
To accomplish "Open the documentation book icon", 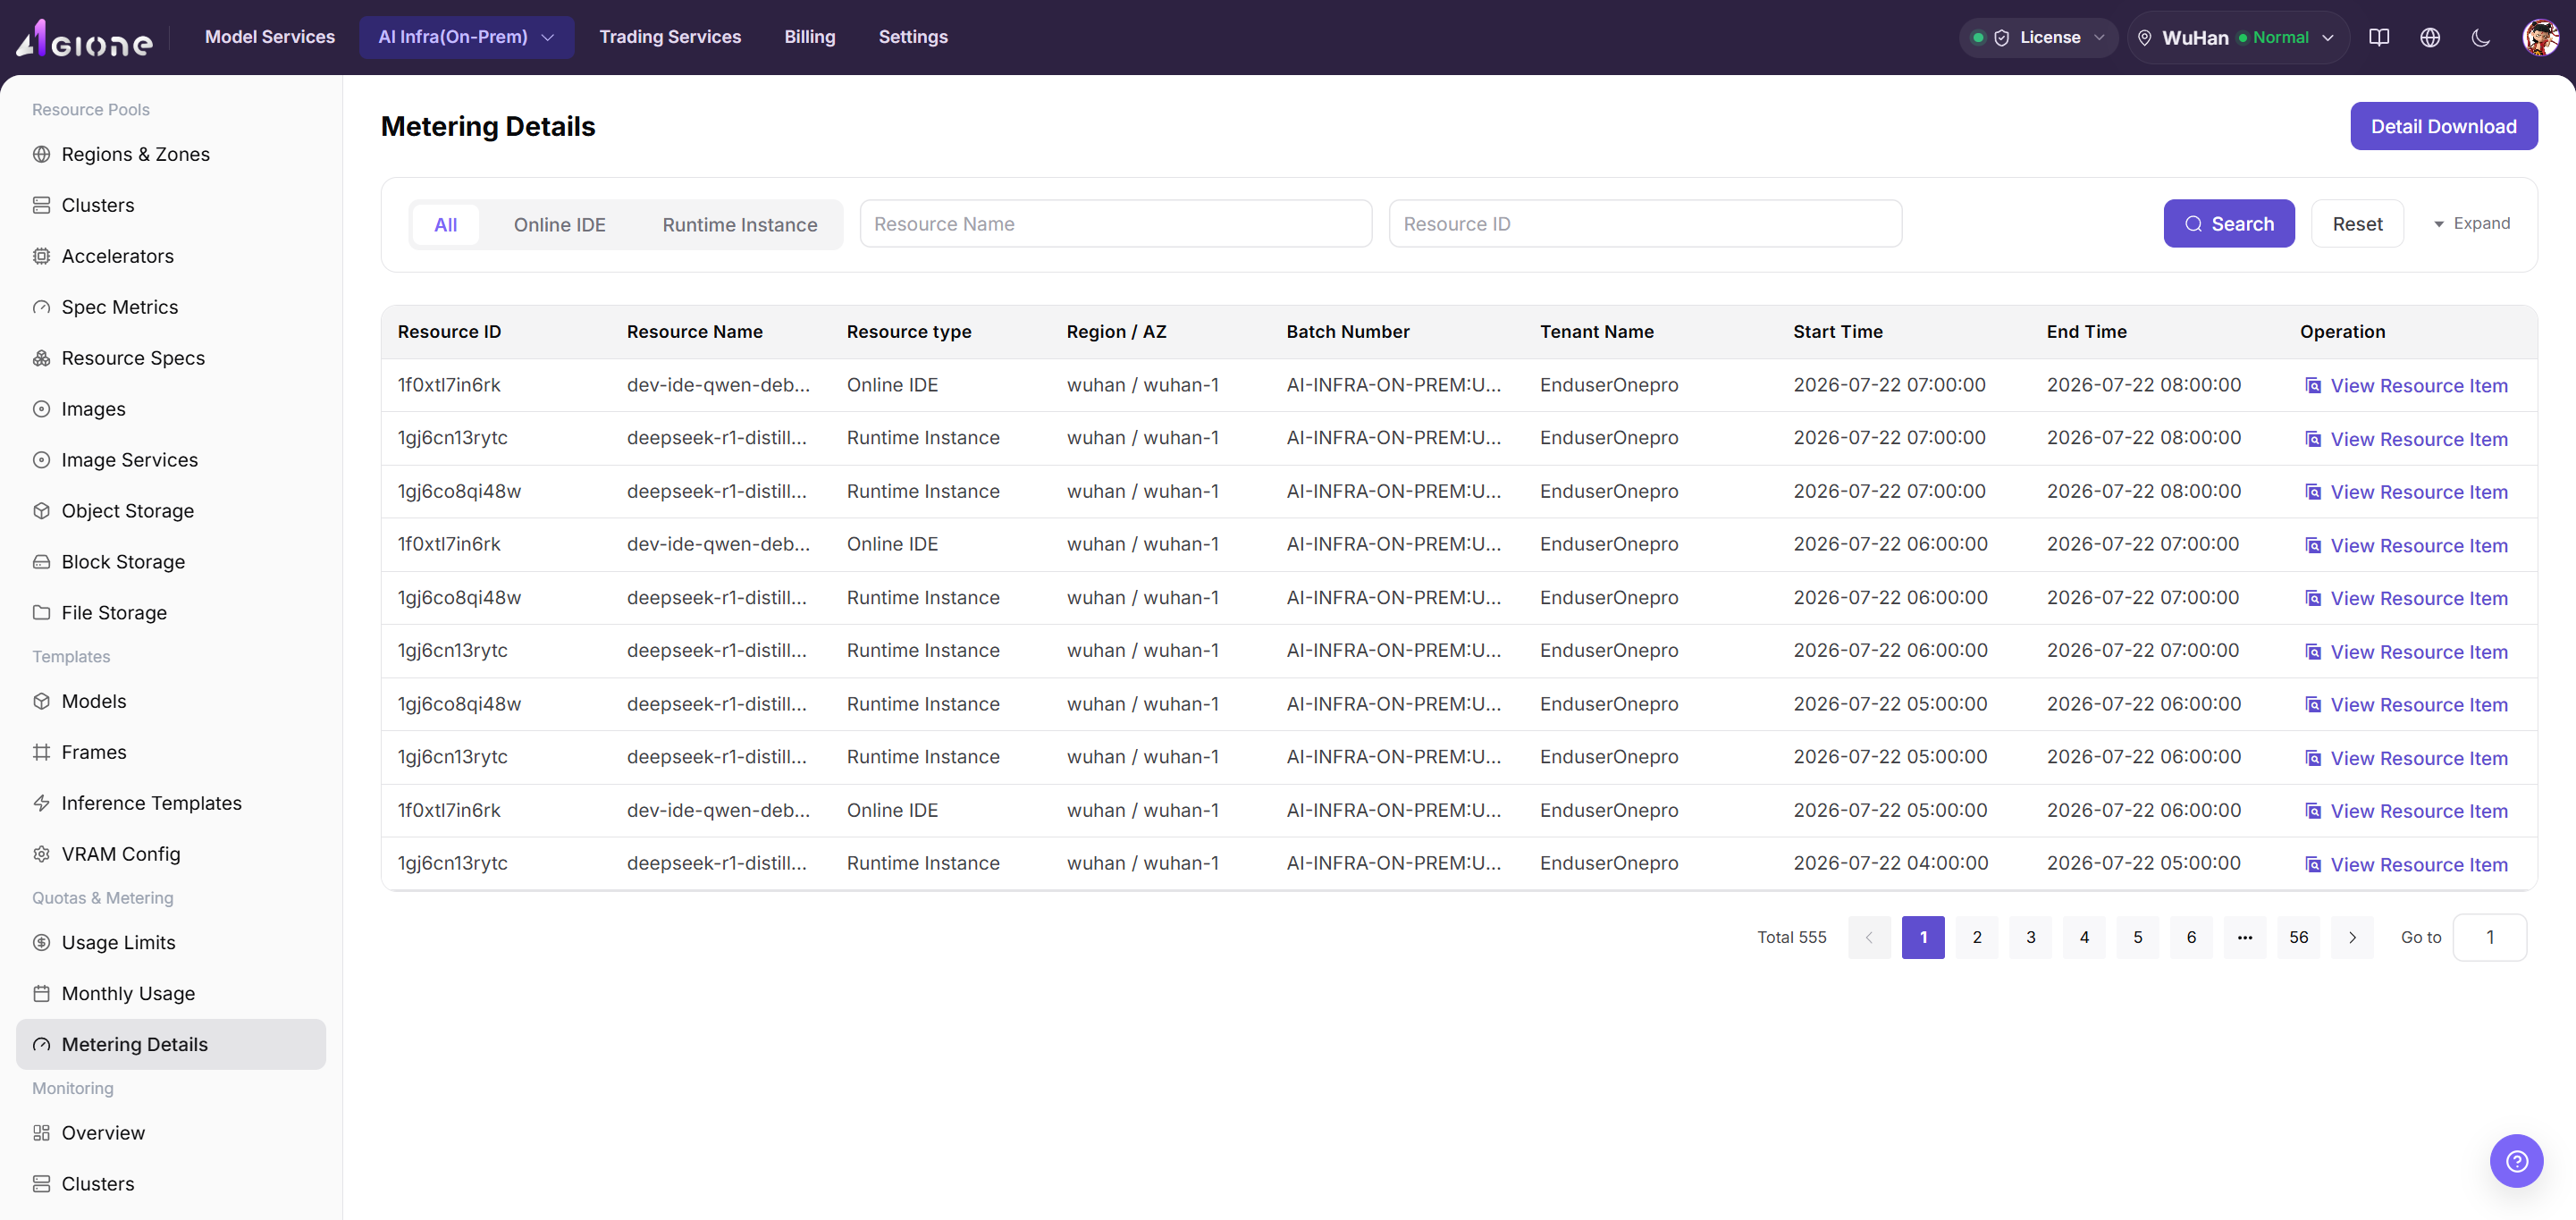I will (x=2379, y=37).
